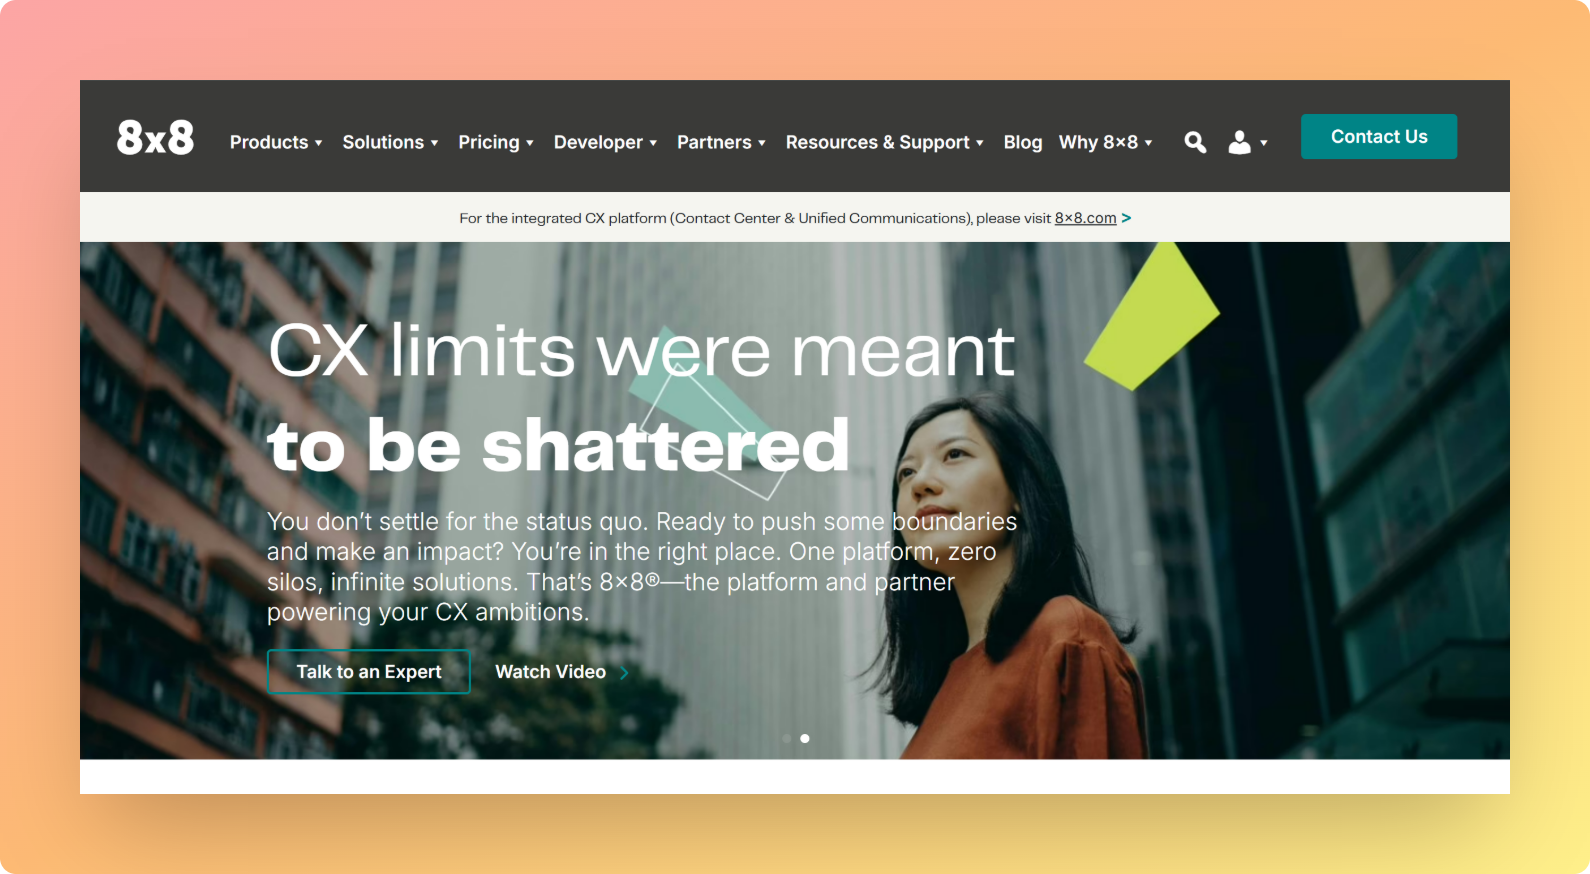Click the chevron beside Watch Video
Image resolution: width=1590 pixels, height=874 pixels.
point(624,673)
